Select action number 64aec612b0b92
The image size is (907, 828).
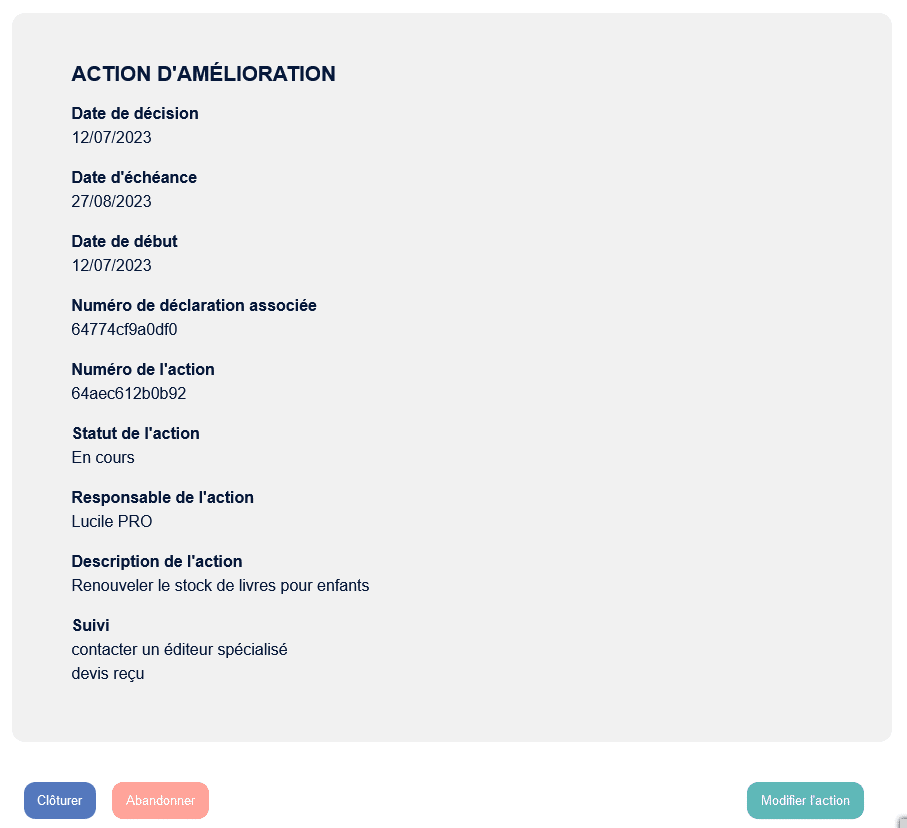[x=129, y=393]
